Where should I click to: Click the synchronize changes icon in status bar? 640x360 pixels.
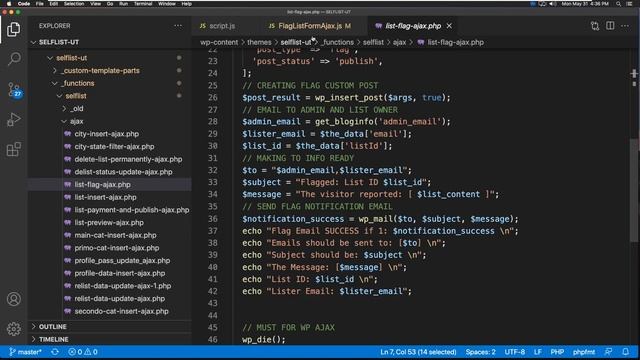(x=55, y=352)
